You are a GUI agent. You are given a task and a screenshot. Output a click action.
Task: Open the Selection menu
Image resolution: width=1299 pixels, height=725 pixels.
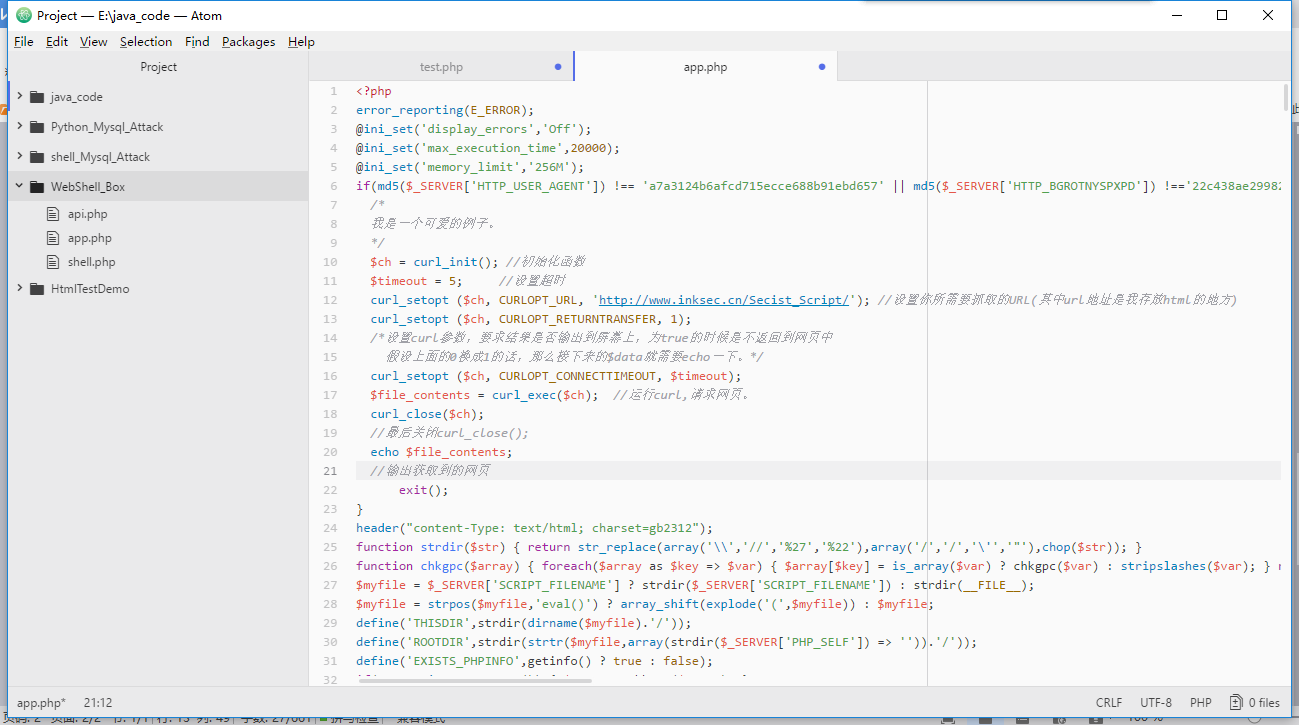tap(146, 42)
